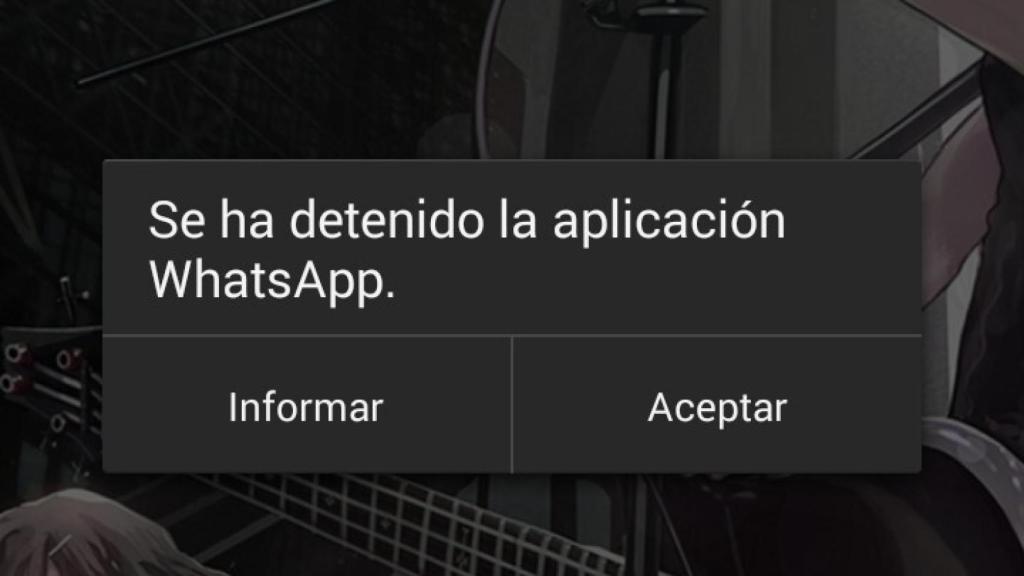Click the crash message text in dialog
The height and width of the screenshot is (576, 1024).
(x=467, y=250)
